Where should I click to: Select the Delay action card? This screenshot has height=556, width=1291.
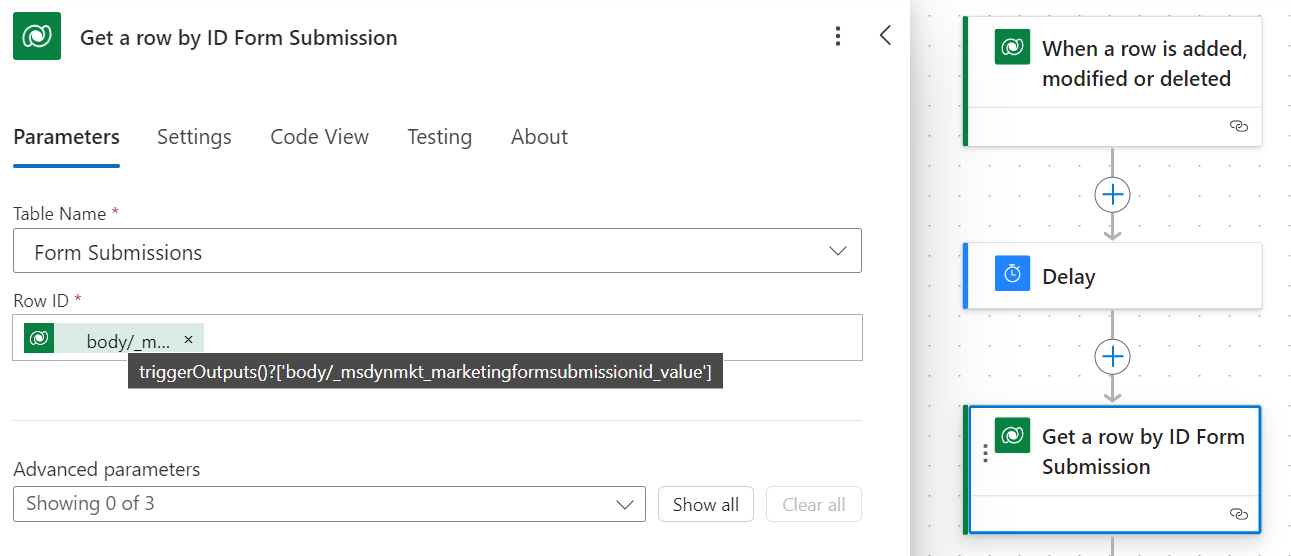[1113, 275]
